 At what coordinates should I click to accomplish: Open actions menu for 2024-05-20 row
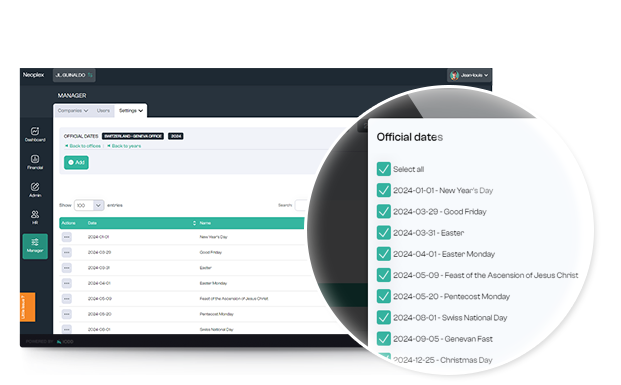click(x=67, y=314)
